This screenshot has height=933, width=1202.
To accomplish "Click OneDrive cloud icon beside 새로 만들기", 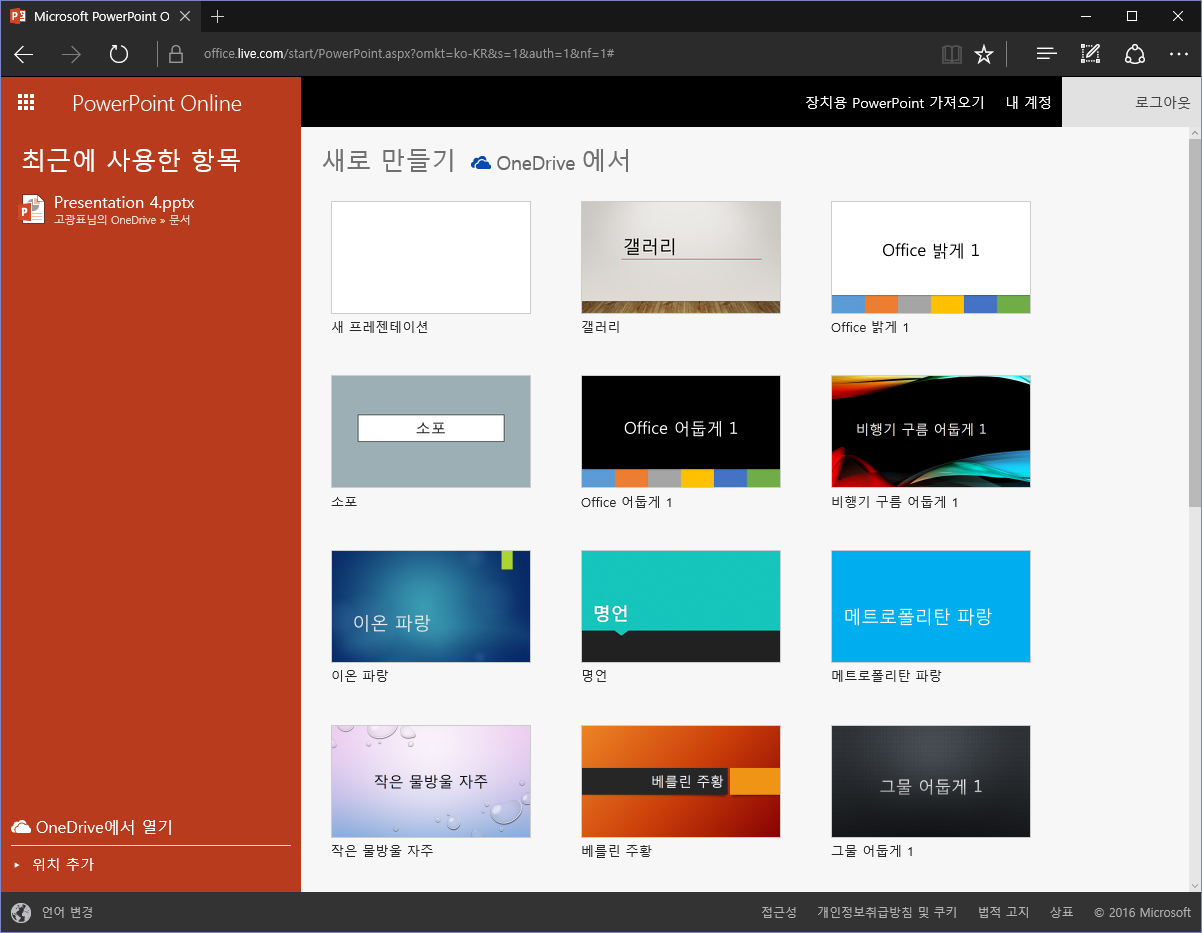I will pos(481,163).
